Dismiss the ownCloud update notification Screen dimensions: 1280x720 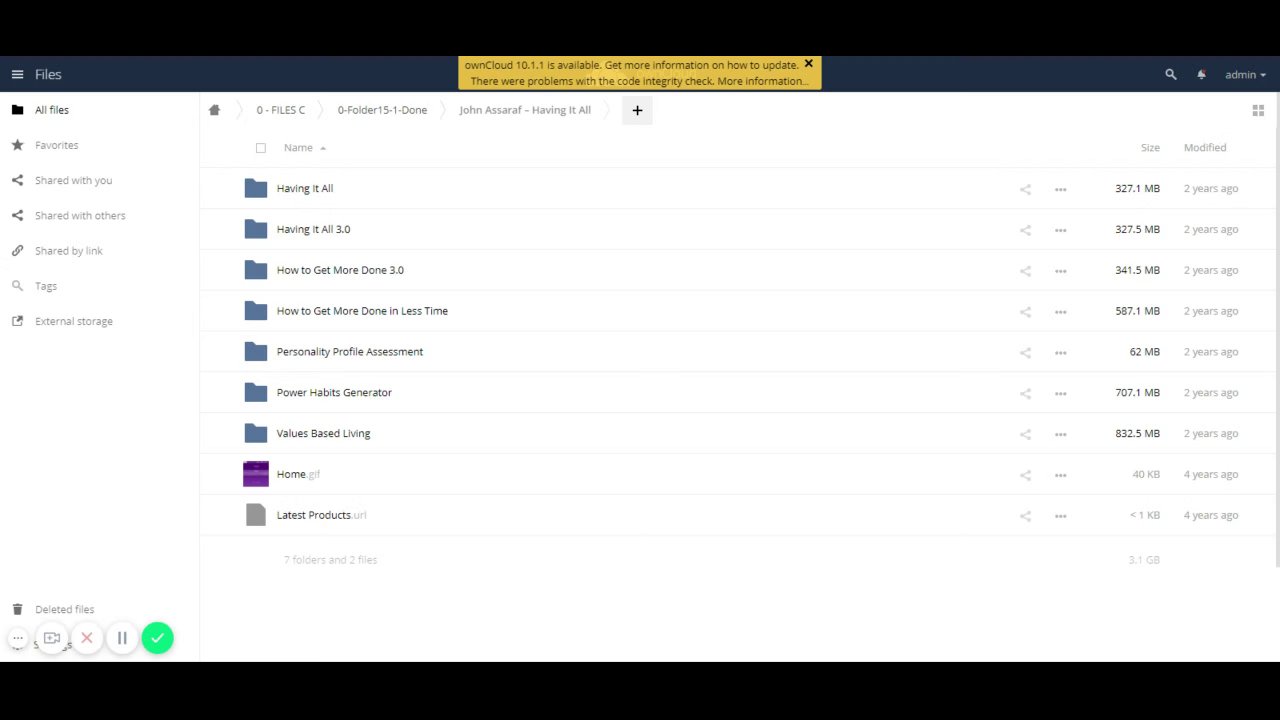pos(809,64)
